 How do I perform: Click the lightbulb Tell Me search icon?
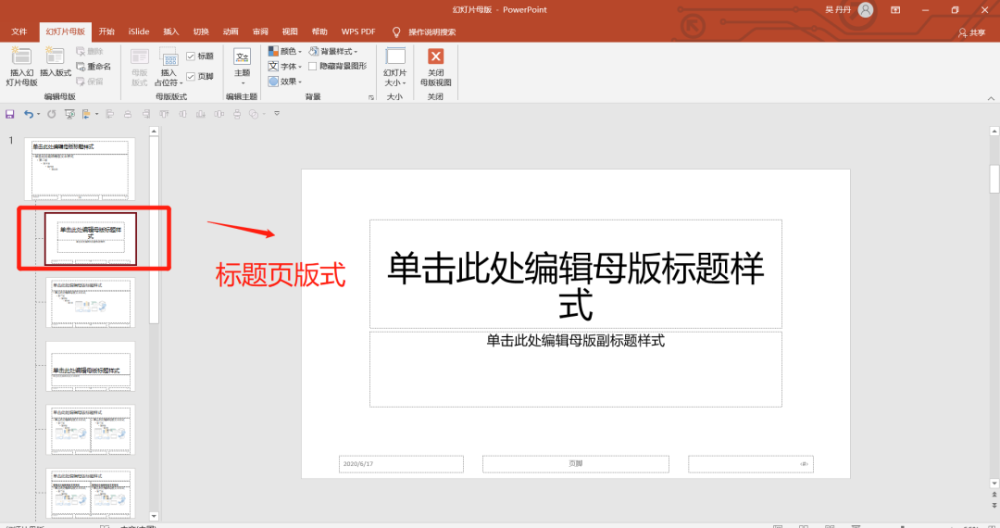click(396, 32)
